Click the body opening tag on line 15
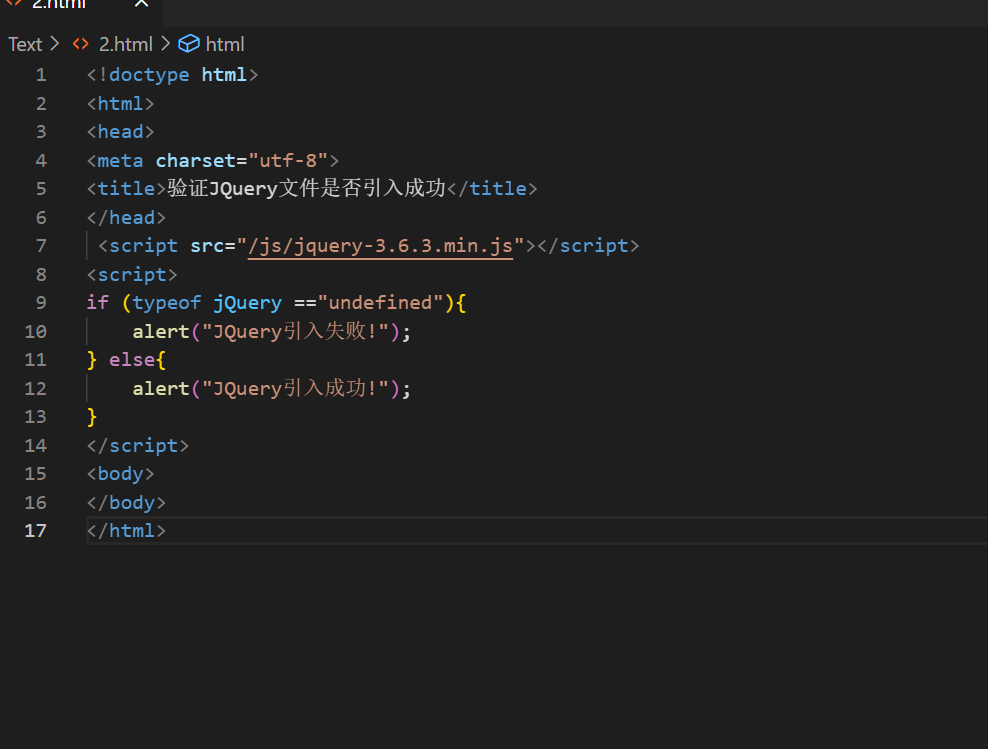988x749 pixels. coord(120,473)
